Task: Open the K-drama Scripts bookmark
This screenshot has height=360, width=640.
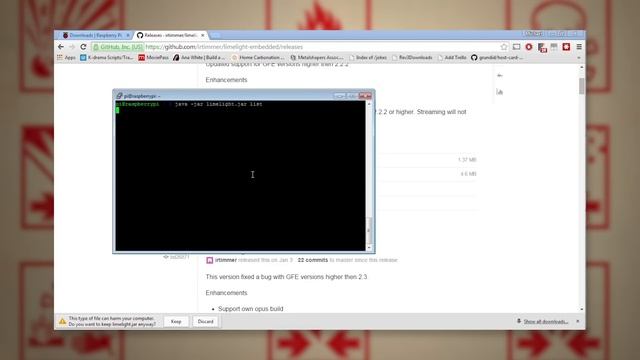Action: [x=107, y=58]
